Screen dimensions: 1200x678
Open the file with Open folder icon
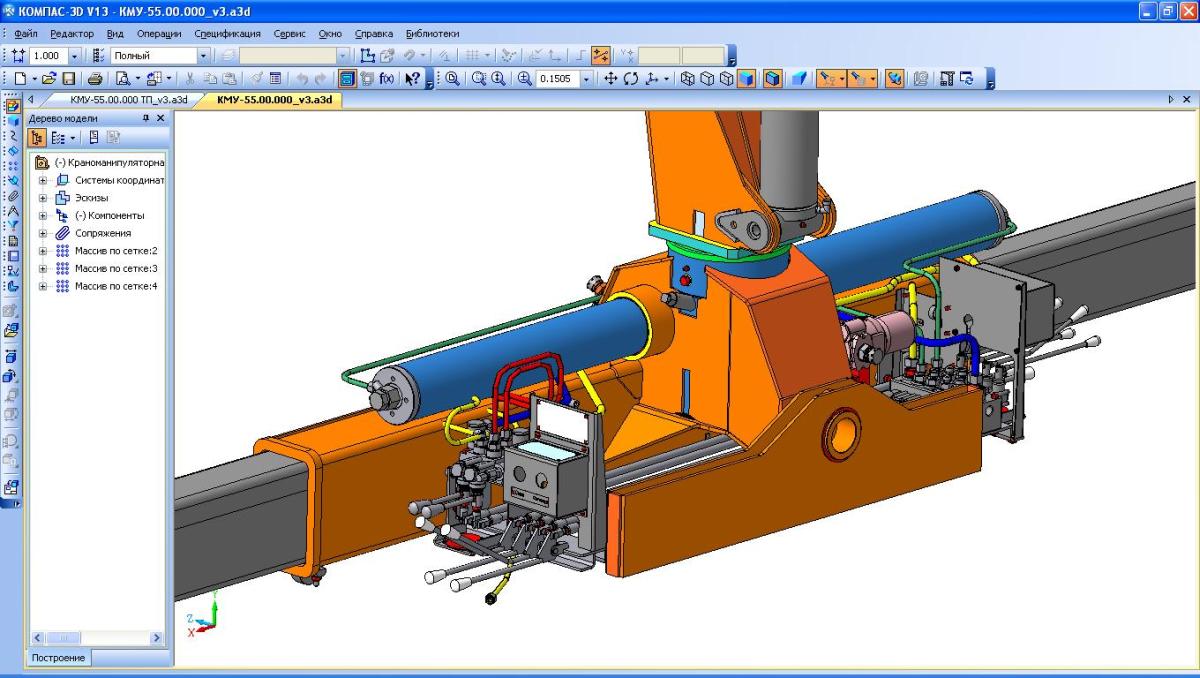(x=50, y=79)
